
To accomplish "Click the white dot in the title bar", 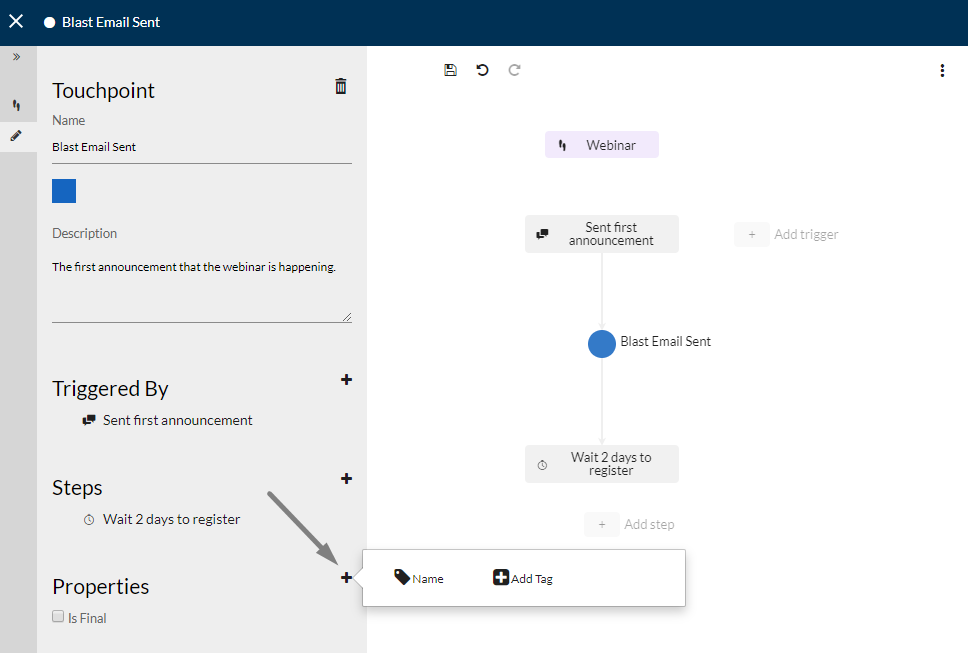I will 49,22.
